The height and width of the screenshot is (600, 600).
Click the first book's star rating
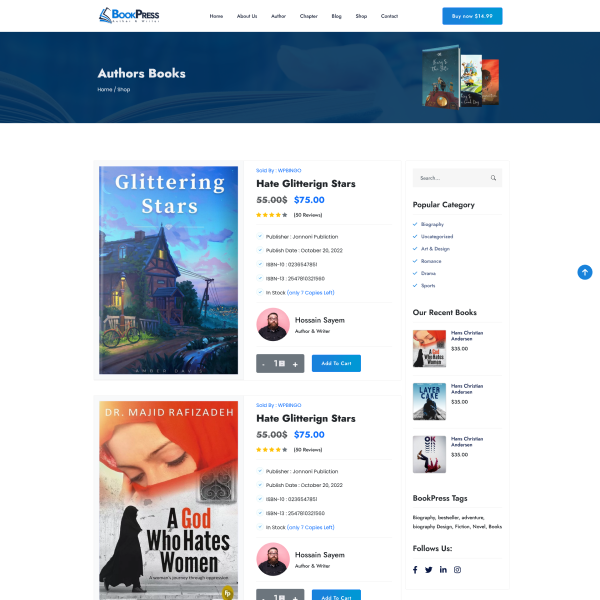pos(272,215)
